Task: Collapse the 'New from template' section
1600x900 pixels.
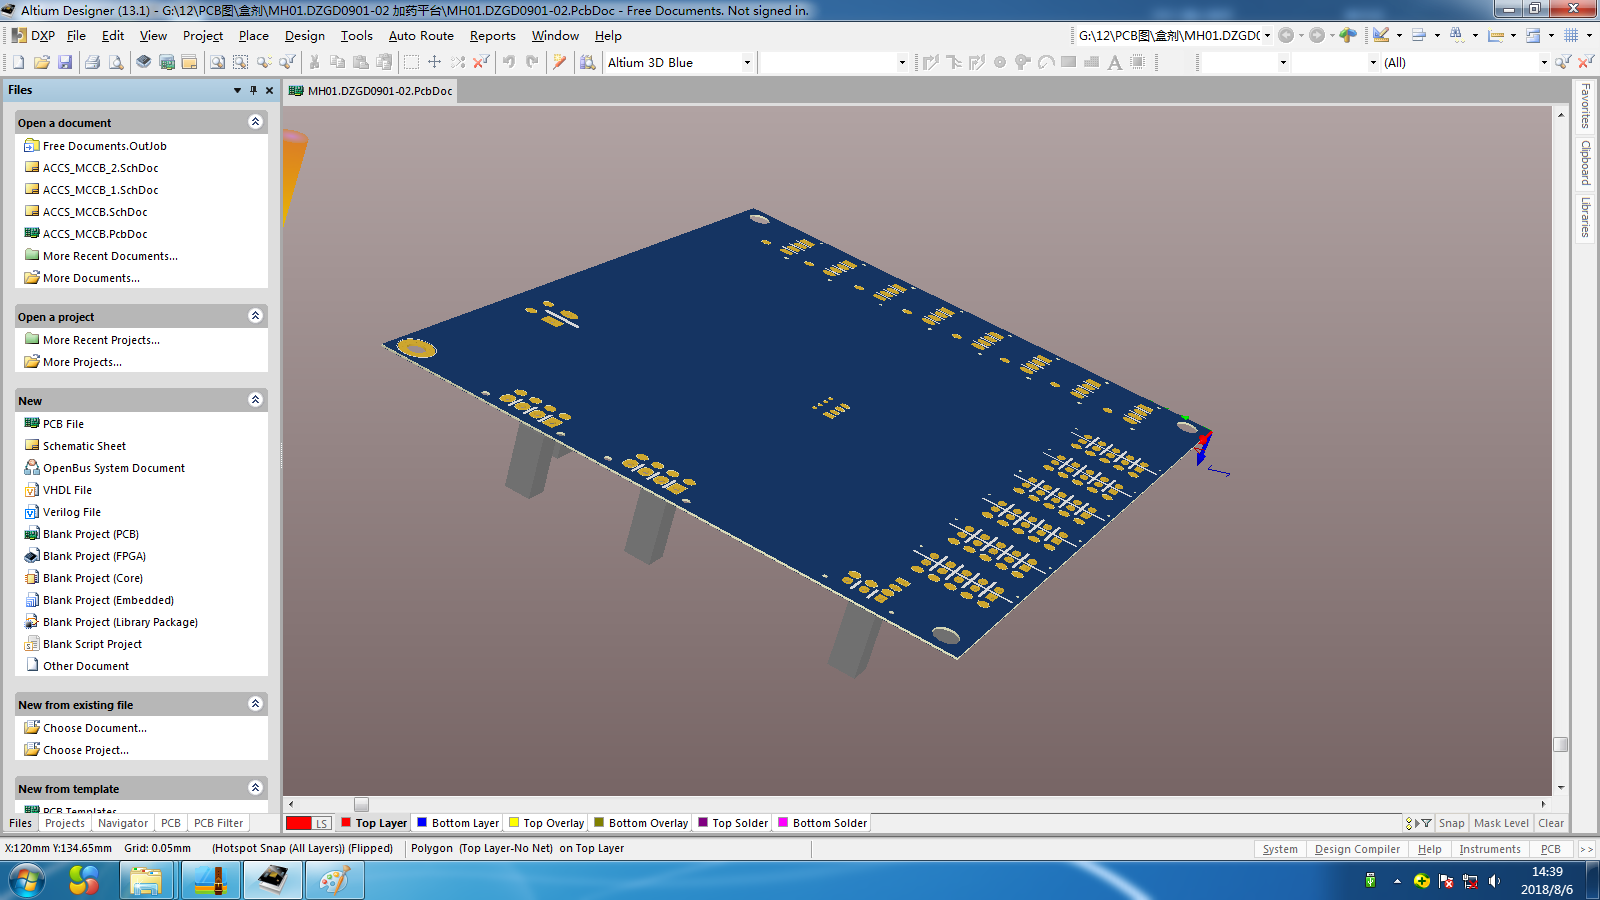Action: (x=255, y=788)
